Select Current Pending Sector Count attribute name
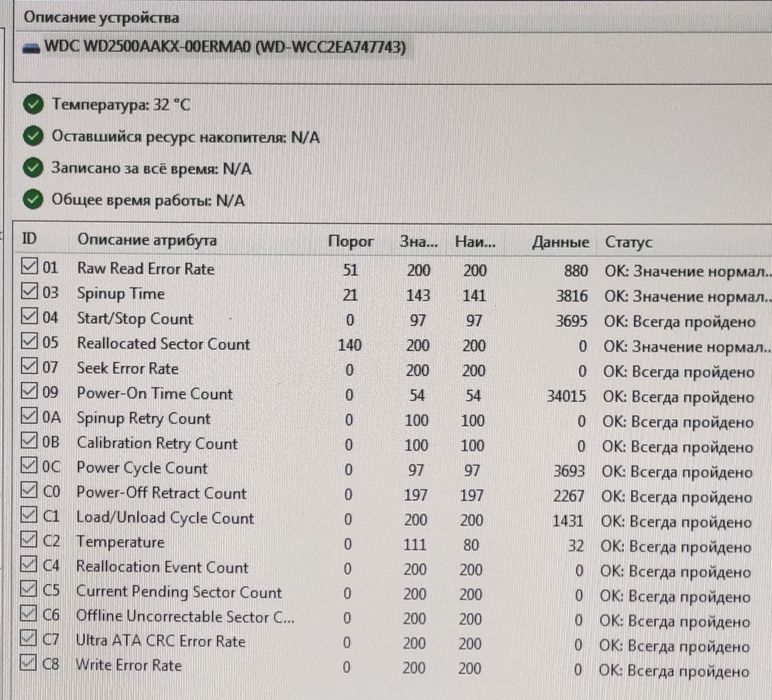This screenshot has width=772, height=700. tap(179, 592)
